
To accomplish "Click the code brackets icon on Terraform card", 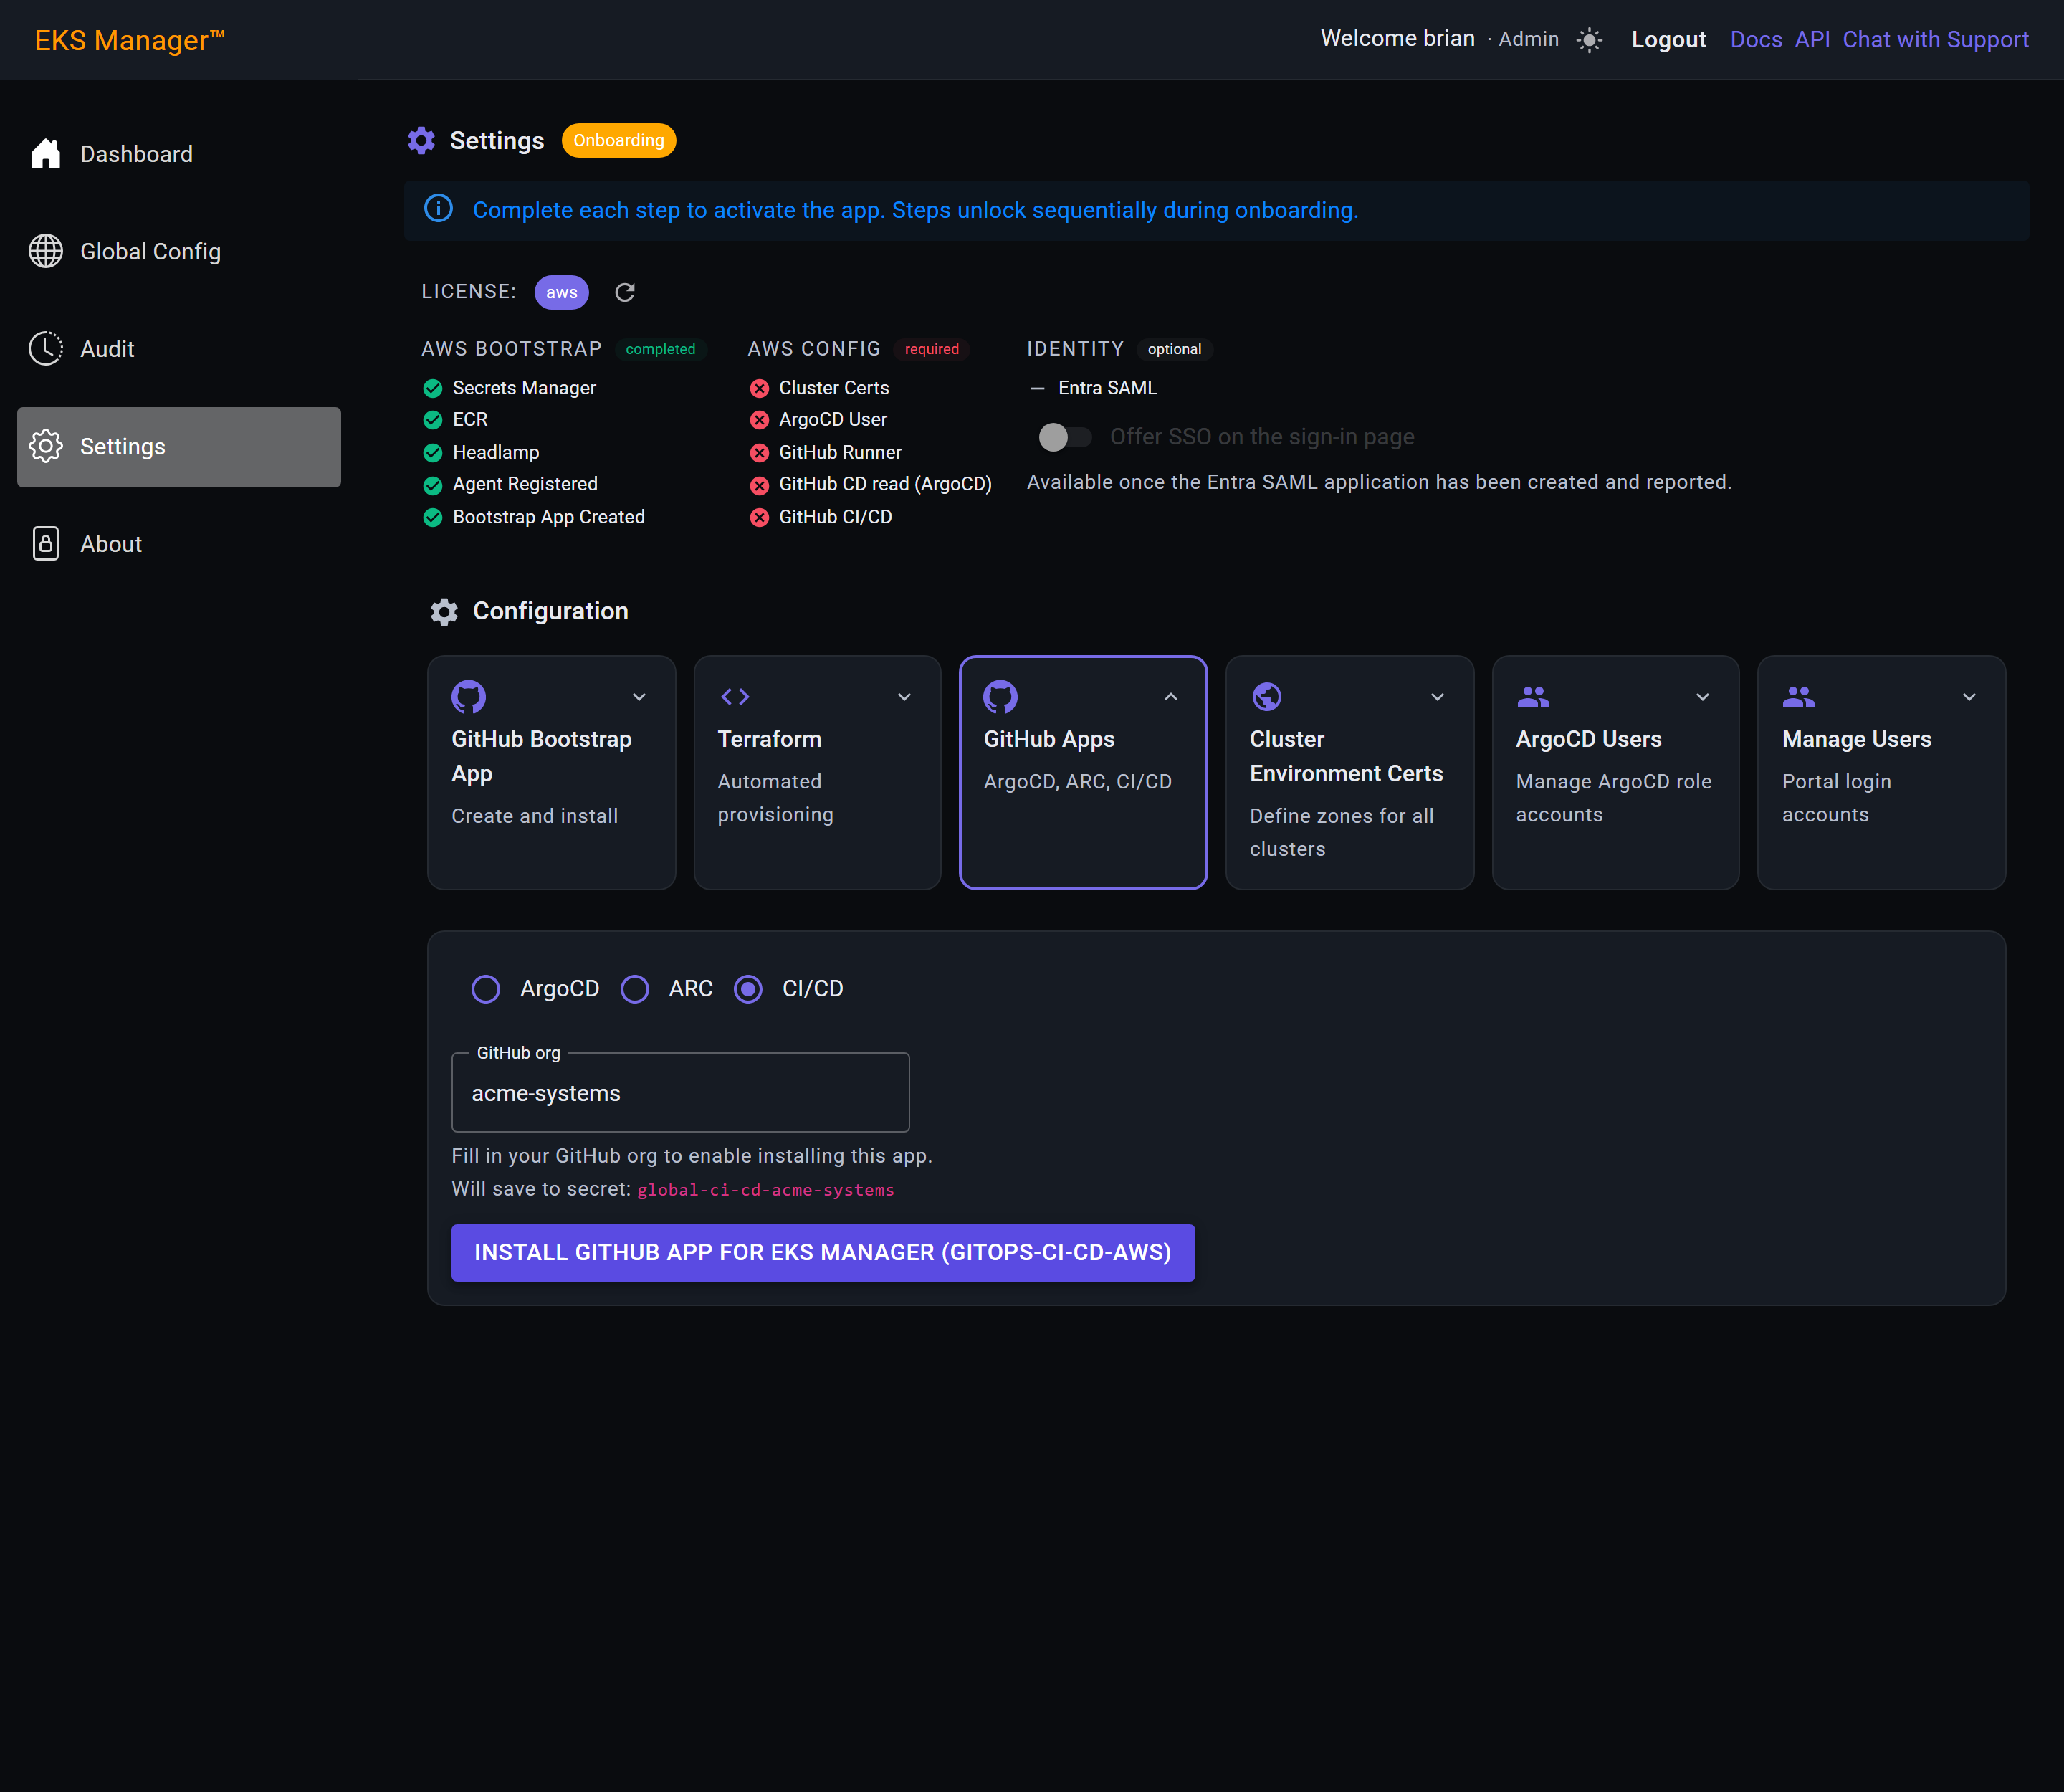I will [x=735, y=697].
